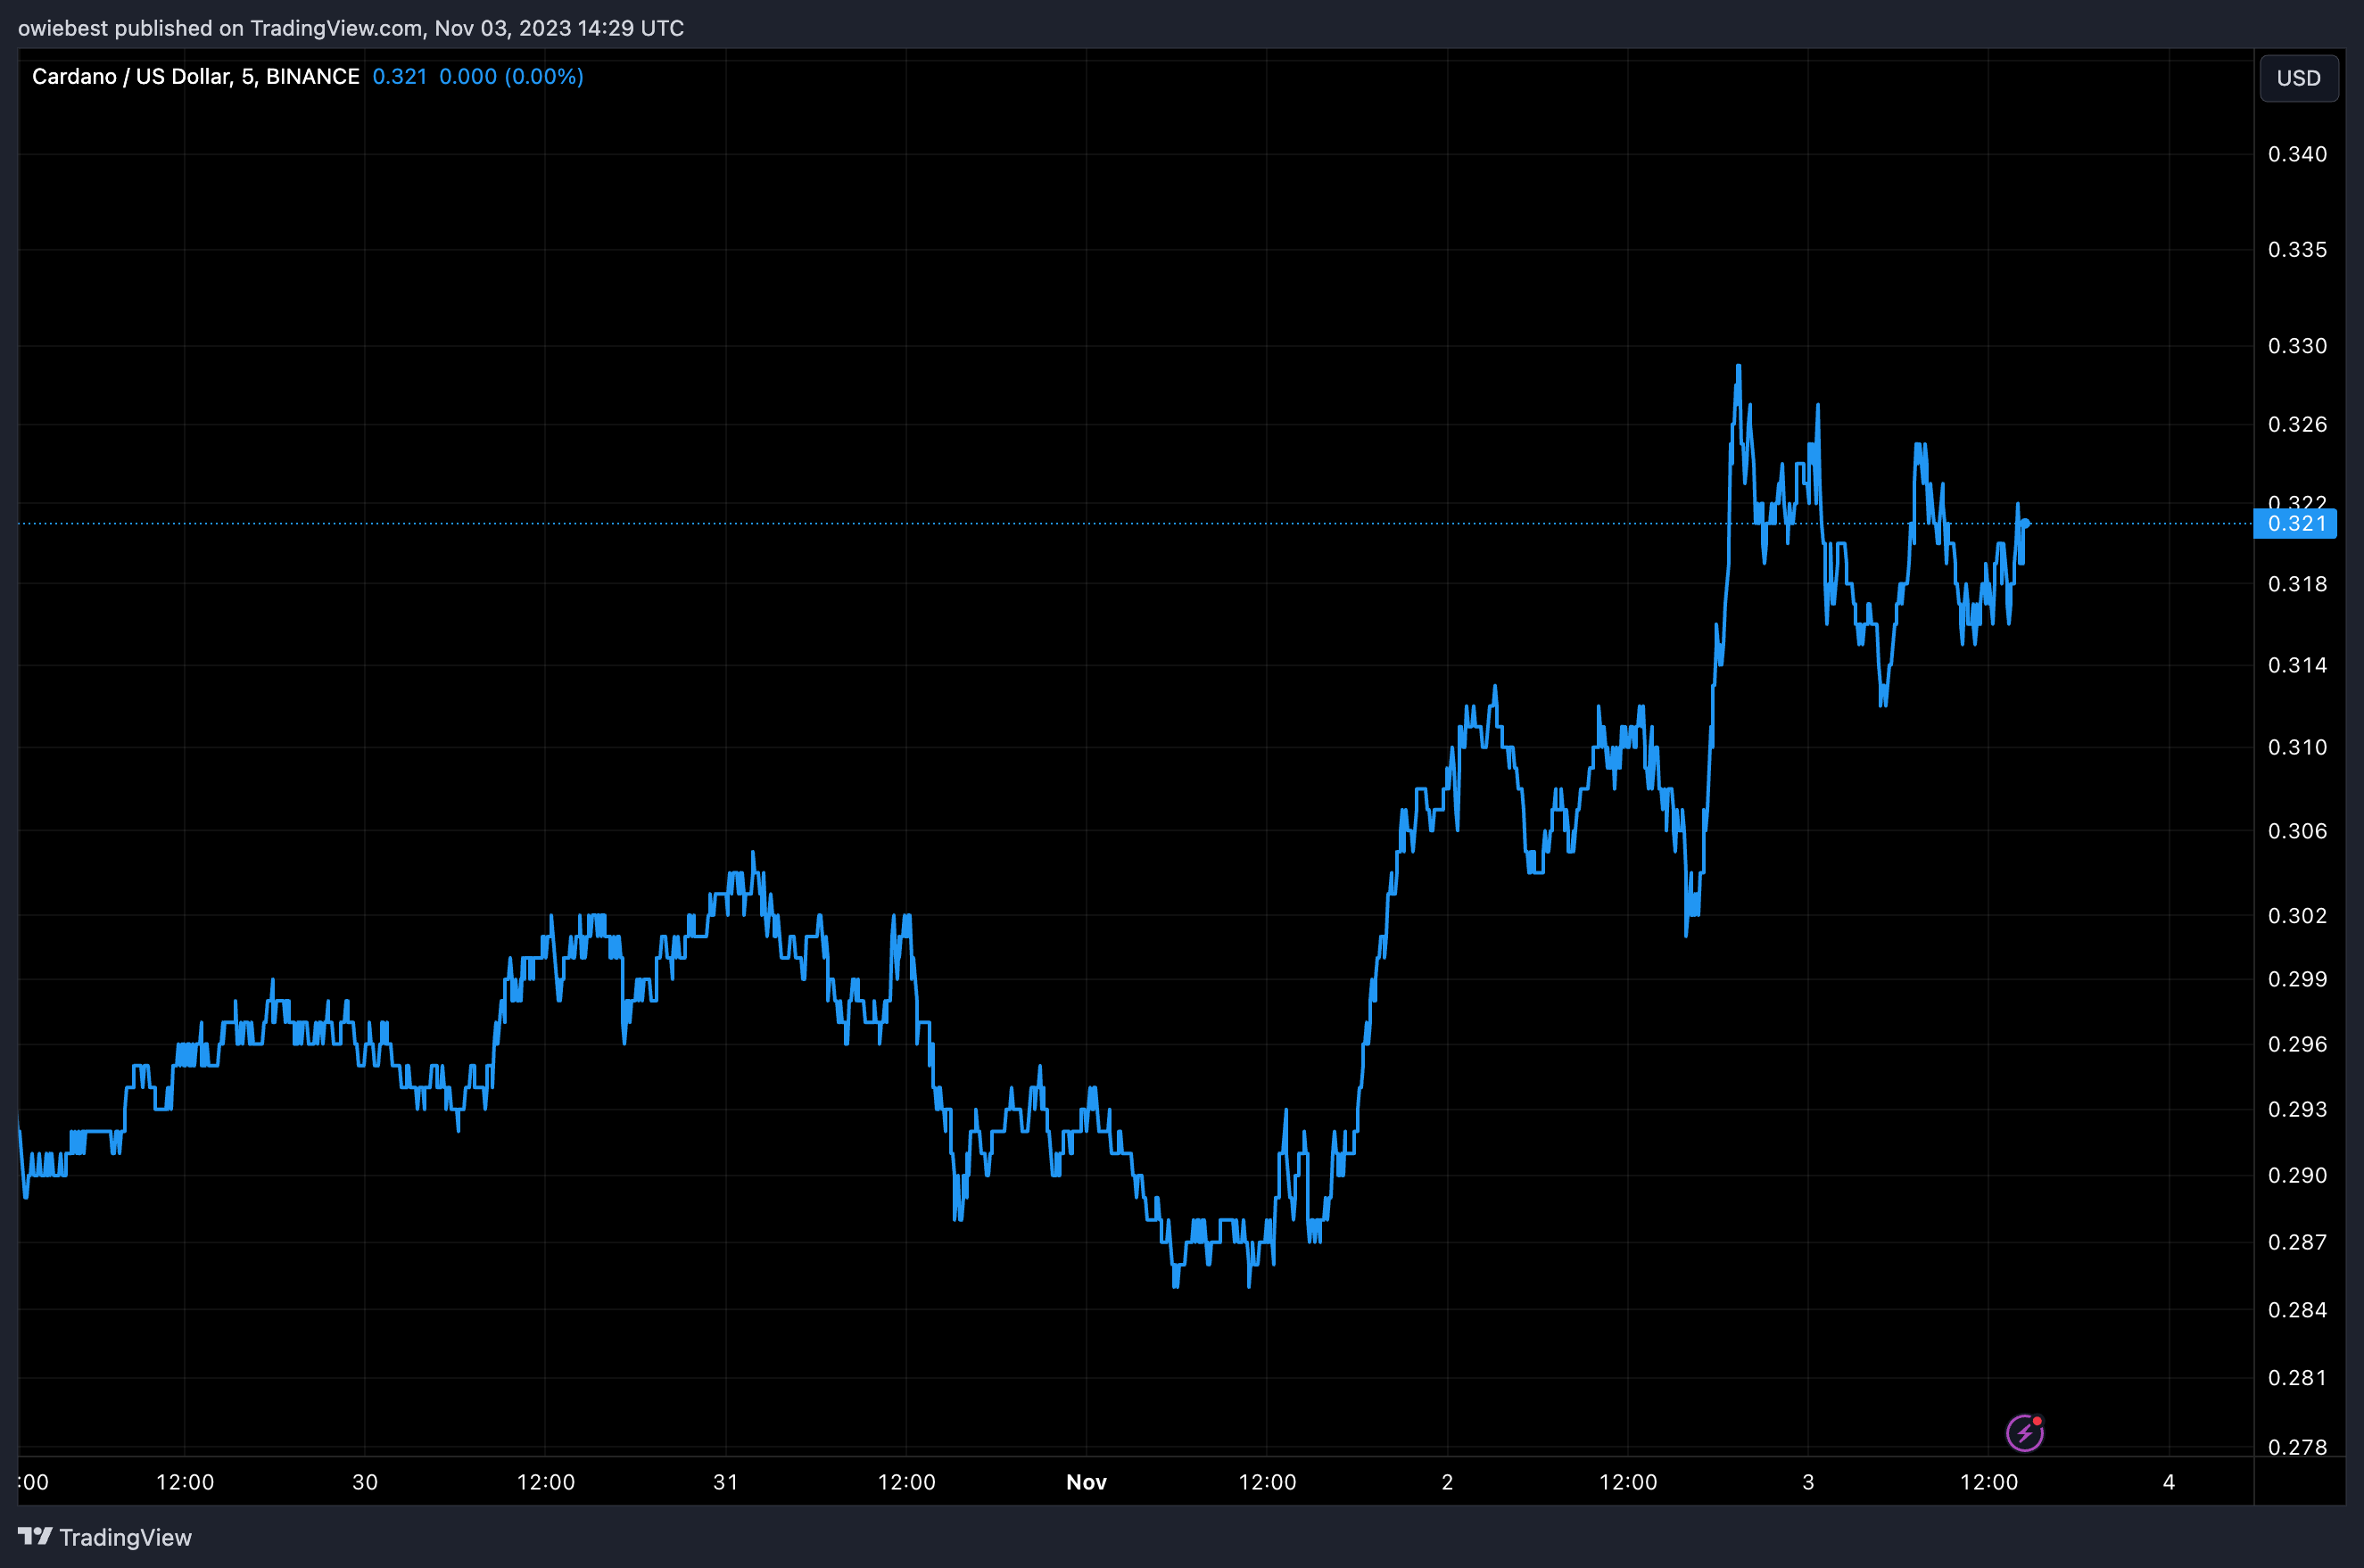The height and width of the screenshot is (1568, 2364).
Task: Click the 2 date label on time axis
Action: pos(1447,1482)
